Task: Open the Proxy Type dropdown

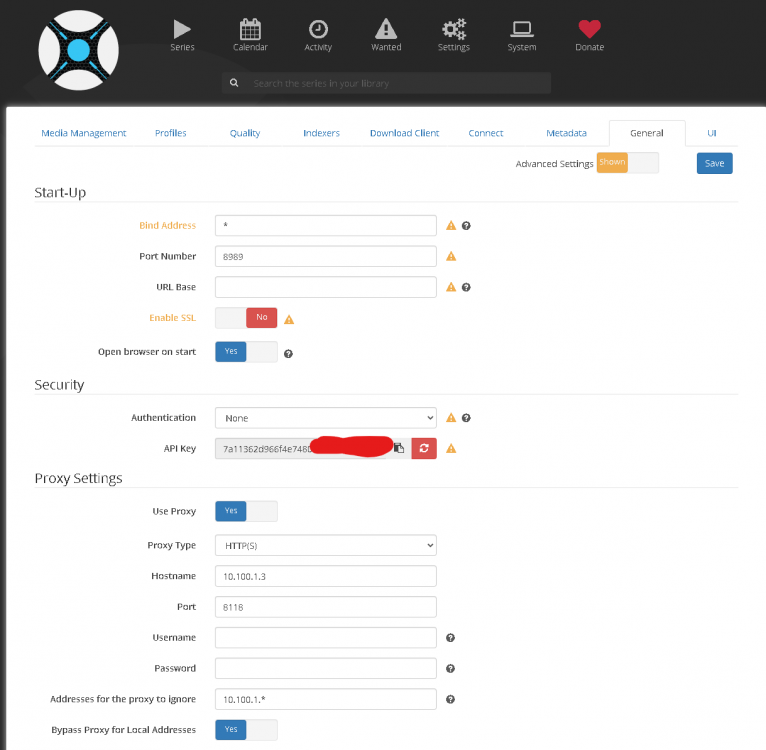Action: tap(326, 545)
